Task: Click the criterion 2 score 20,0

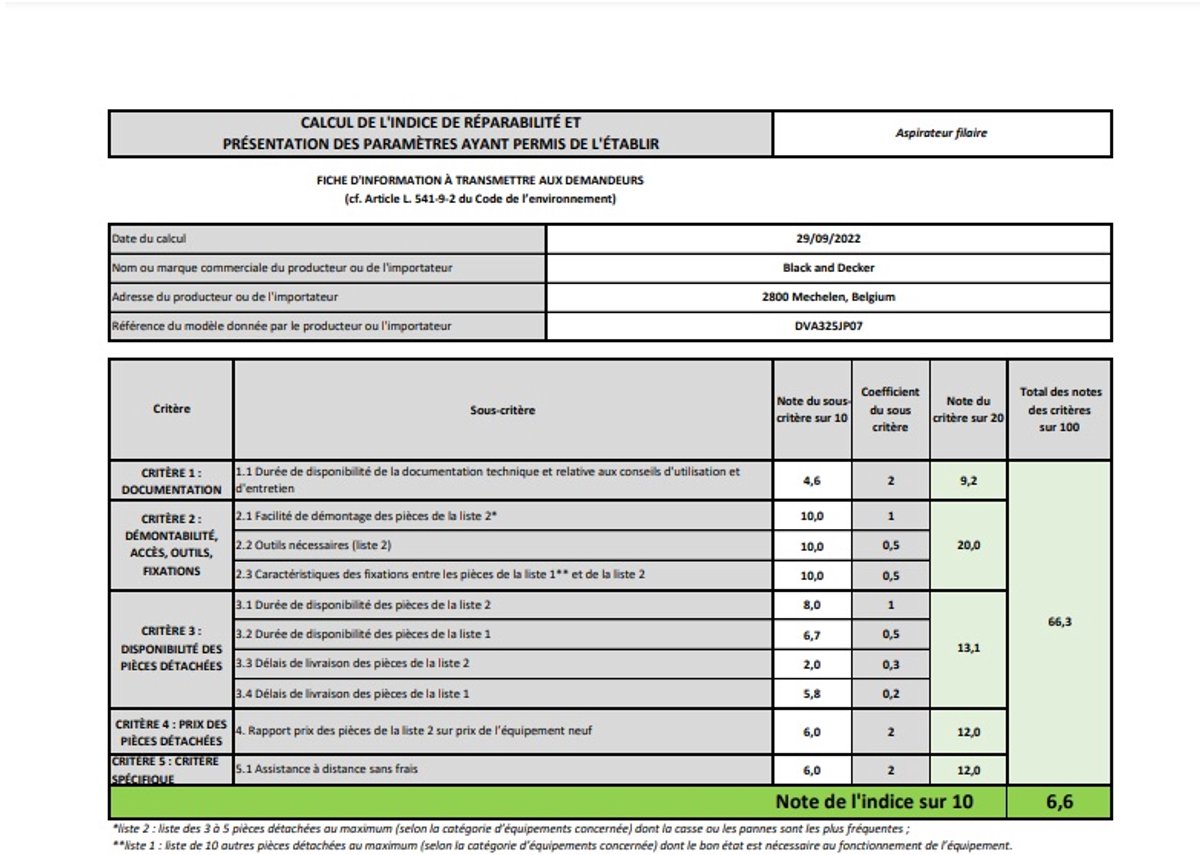Action: tap(968, 546)
